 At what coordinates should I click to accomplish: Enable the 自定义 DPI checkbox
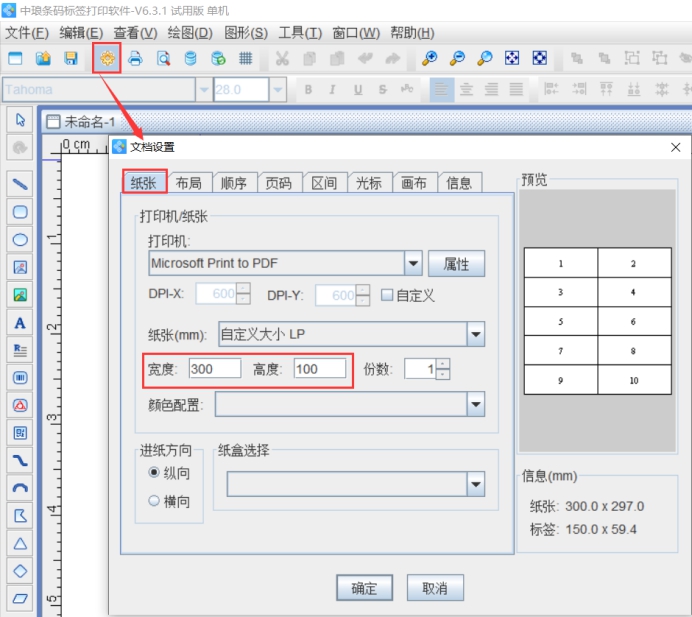click(x=388, y=295)
